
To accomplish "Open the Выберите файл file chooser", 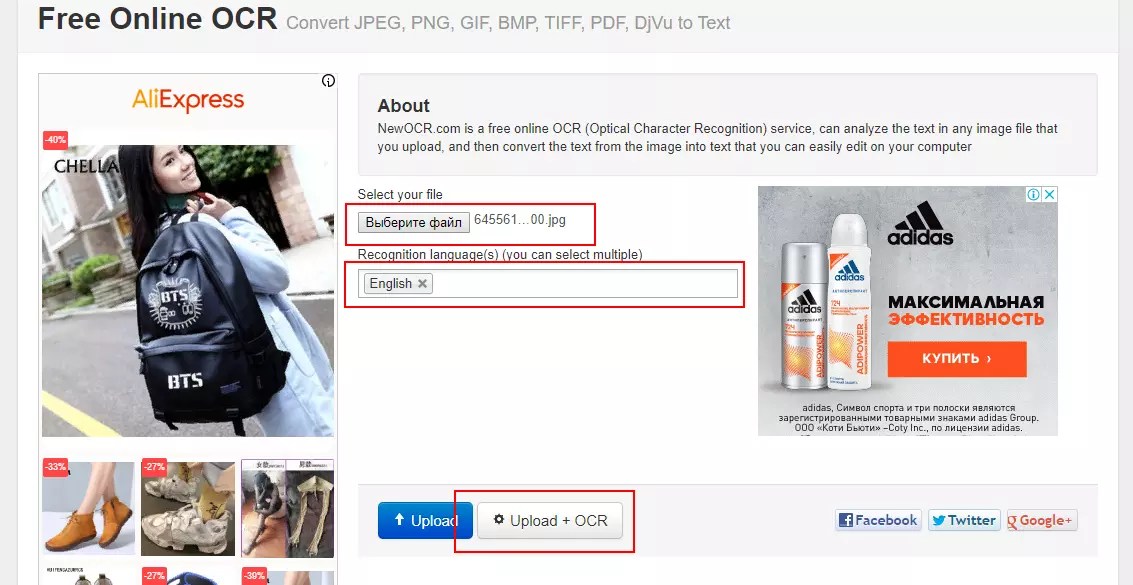I will (413, 222).
